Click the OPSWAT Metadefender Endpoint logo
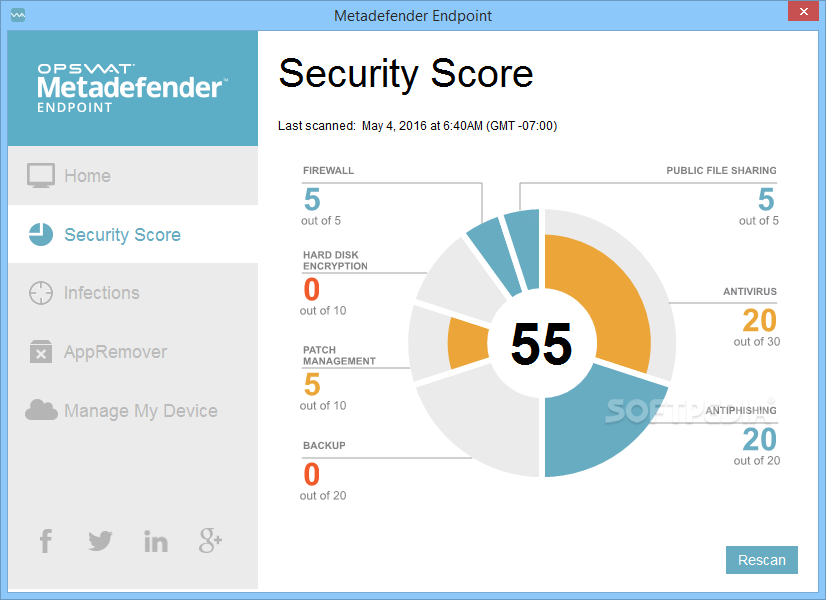Viewport: 826px width, 600px height. (130, 88)
